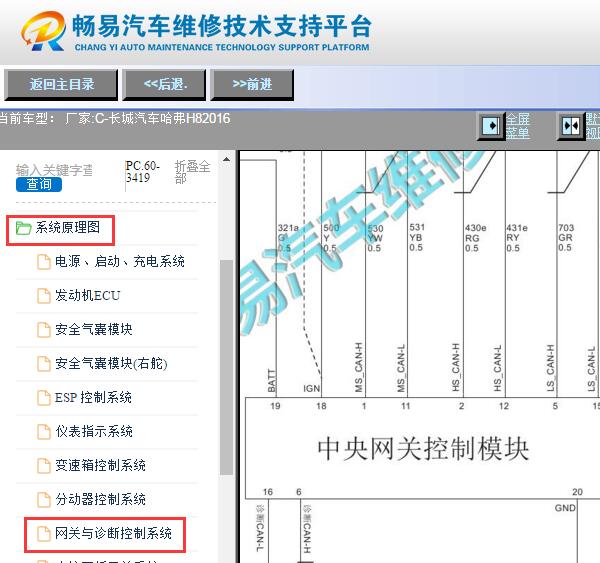Click the 折叠全部 collapse-all link
The height and width of the screenshot is (563, 600).
[192, 172]
